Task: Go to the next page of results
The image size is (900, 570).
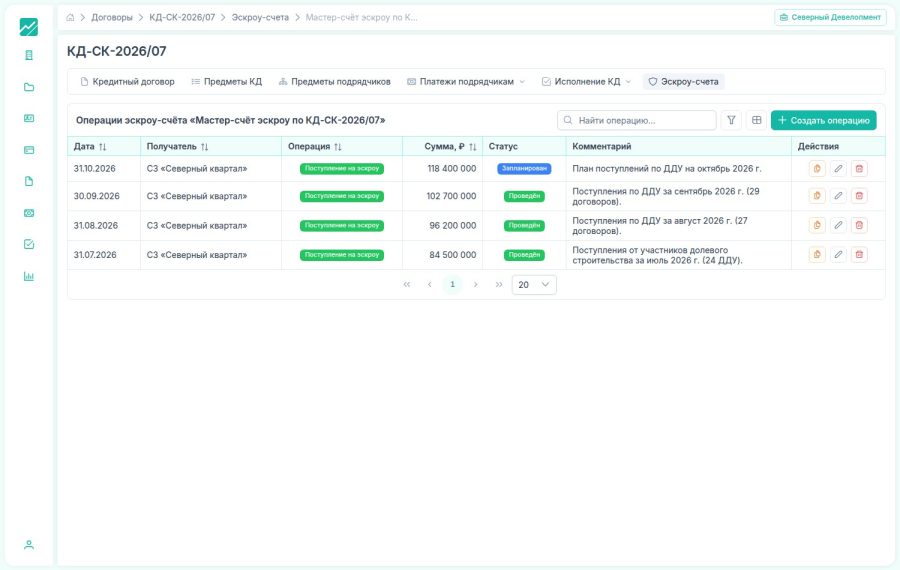Action: [475, 285]
